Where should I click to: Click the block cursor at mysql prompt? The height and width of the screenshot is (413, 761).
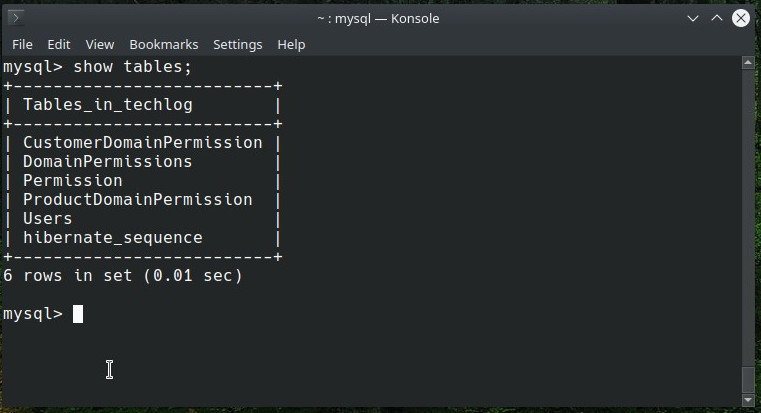click(x=78, y=314)
